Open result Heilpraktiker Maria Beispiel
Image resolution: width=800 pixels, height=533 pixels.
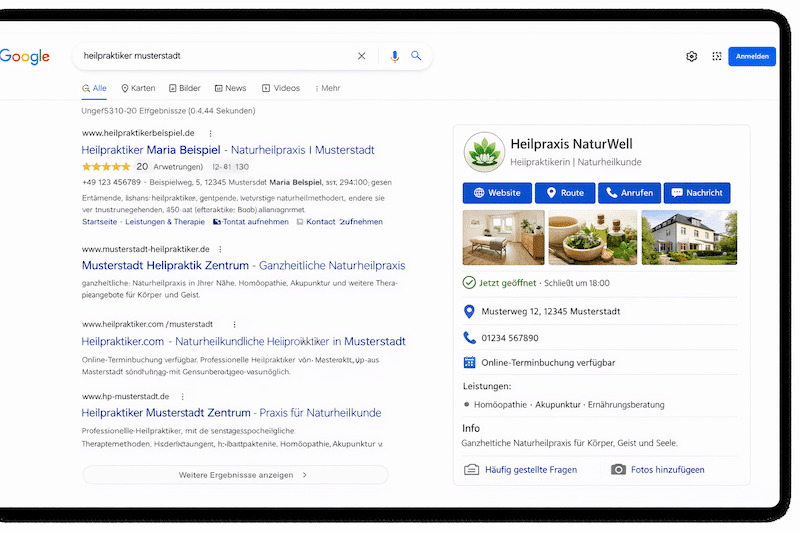pos(228,150)
